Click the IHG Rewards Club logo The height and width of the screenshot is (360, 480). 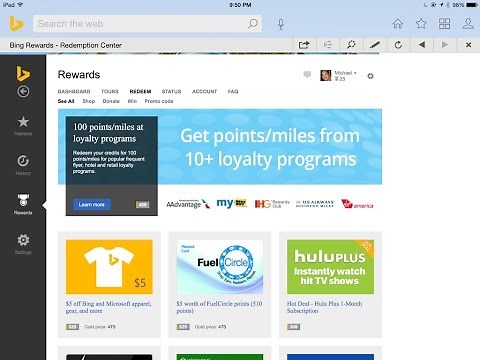[x=272, y=204]
